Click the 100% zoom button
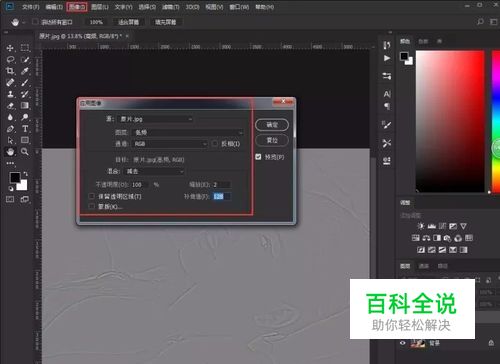 96,22
